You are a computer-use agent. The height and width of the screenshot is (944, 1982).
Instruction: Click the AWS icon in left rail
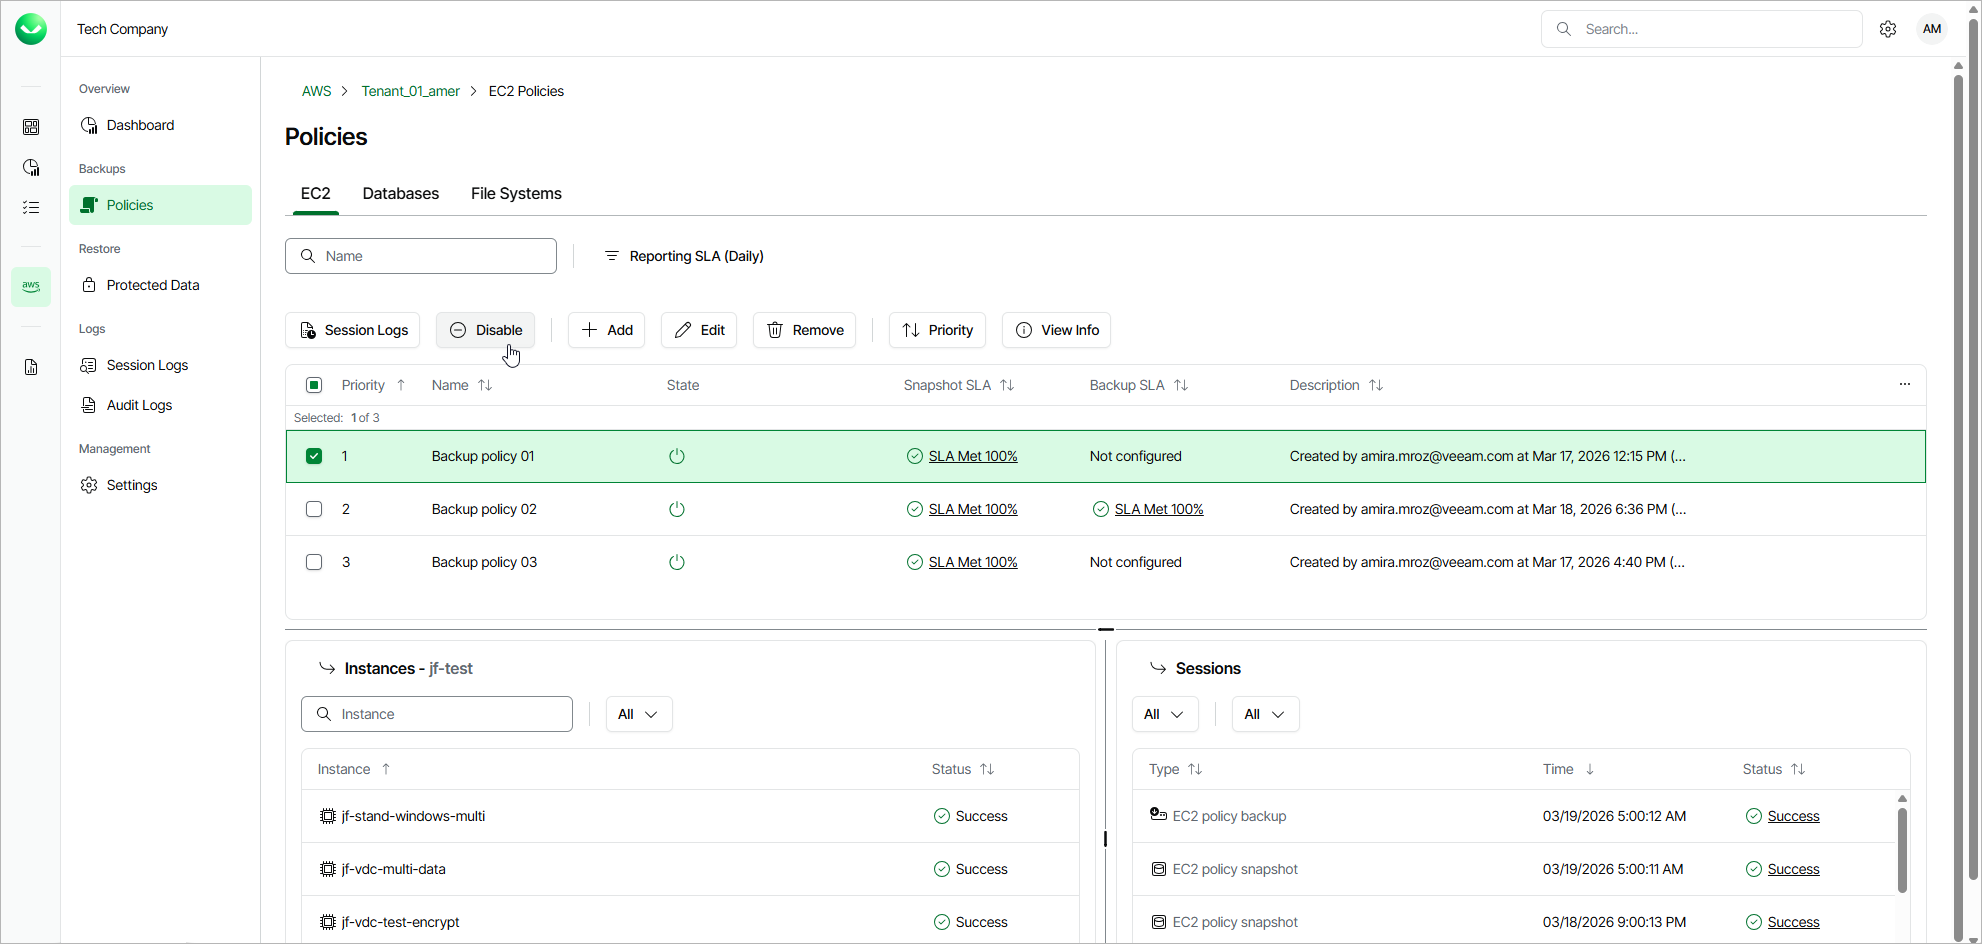[31, 287]
